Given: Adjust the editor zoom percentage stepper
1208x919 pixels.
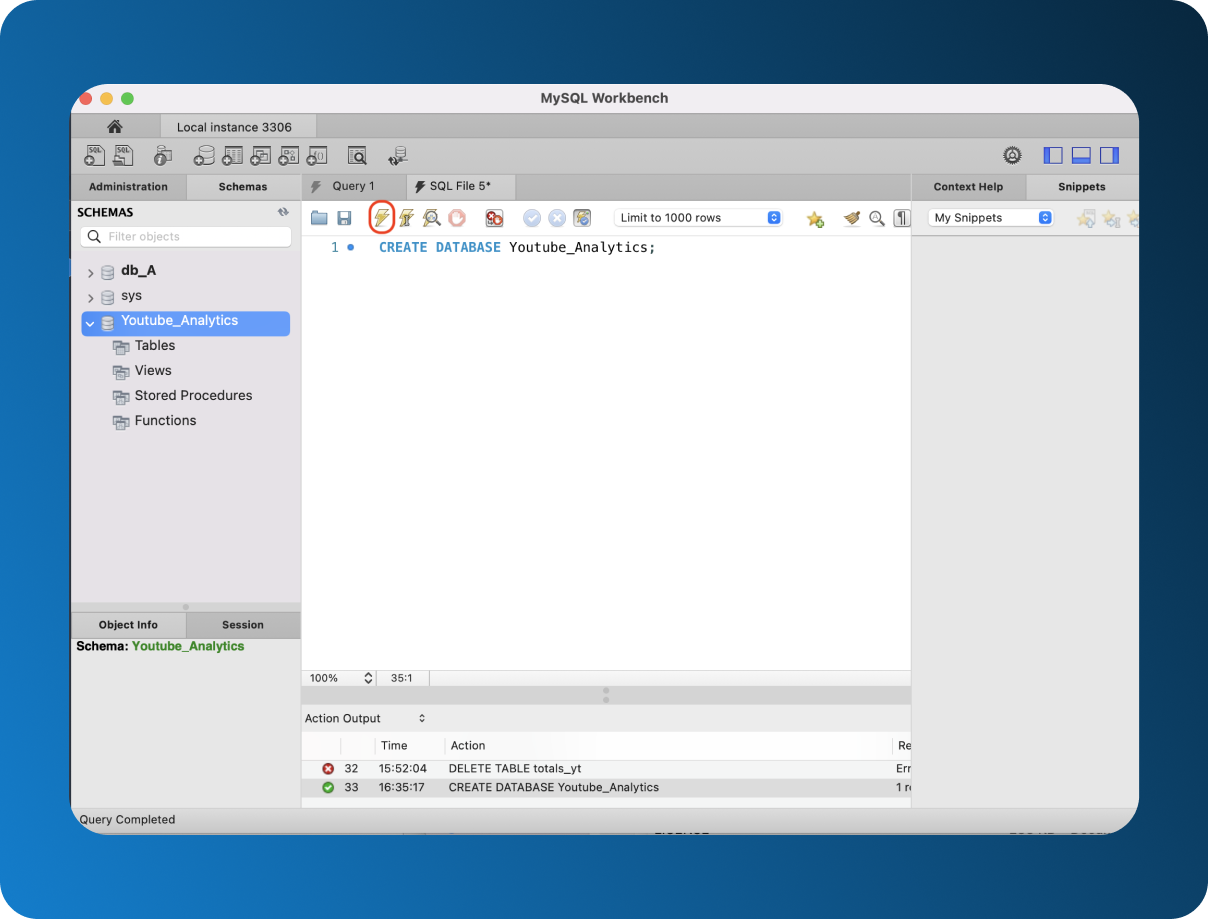Looking at the screenshot, I should point(368,677).
